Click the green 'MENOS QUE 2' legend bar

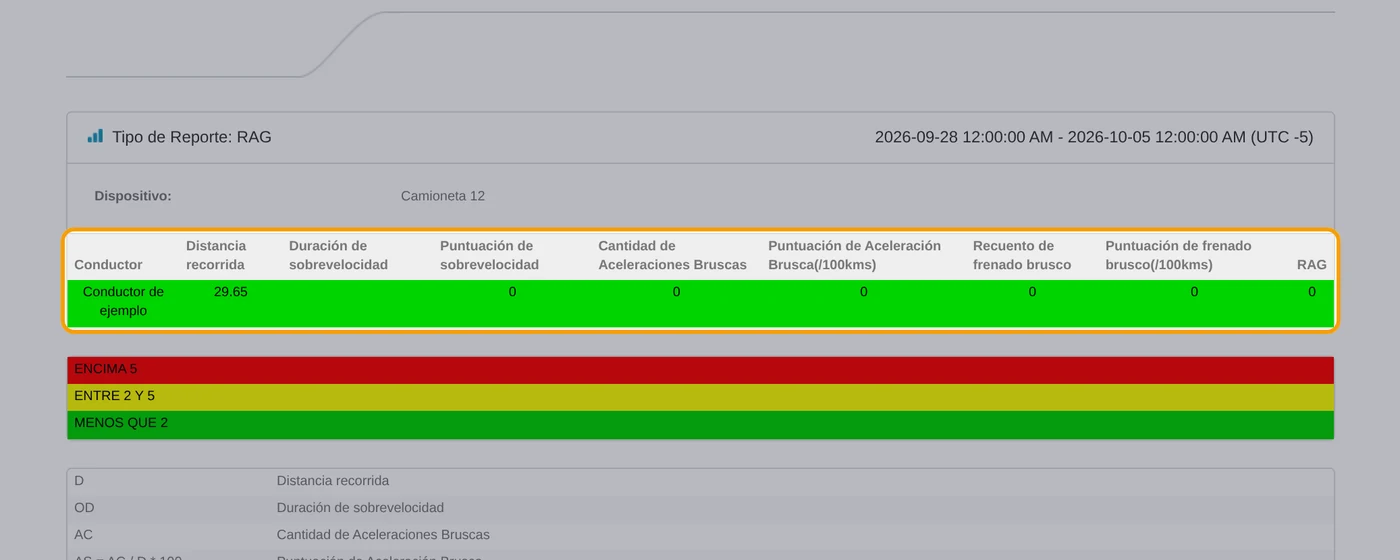[x=700, y=424]
